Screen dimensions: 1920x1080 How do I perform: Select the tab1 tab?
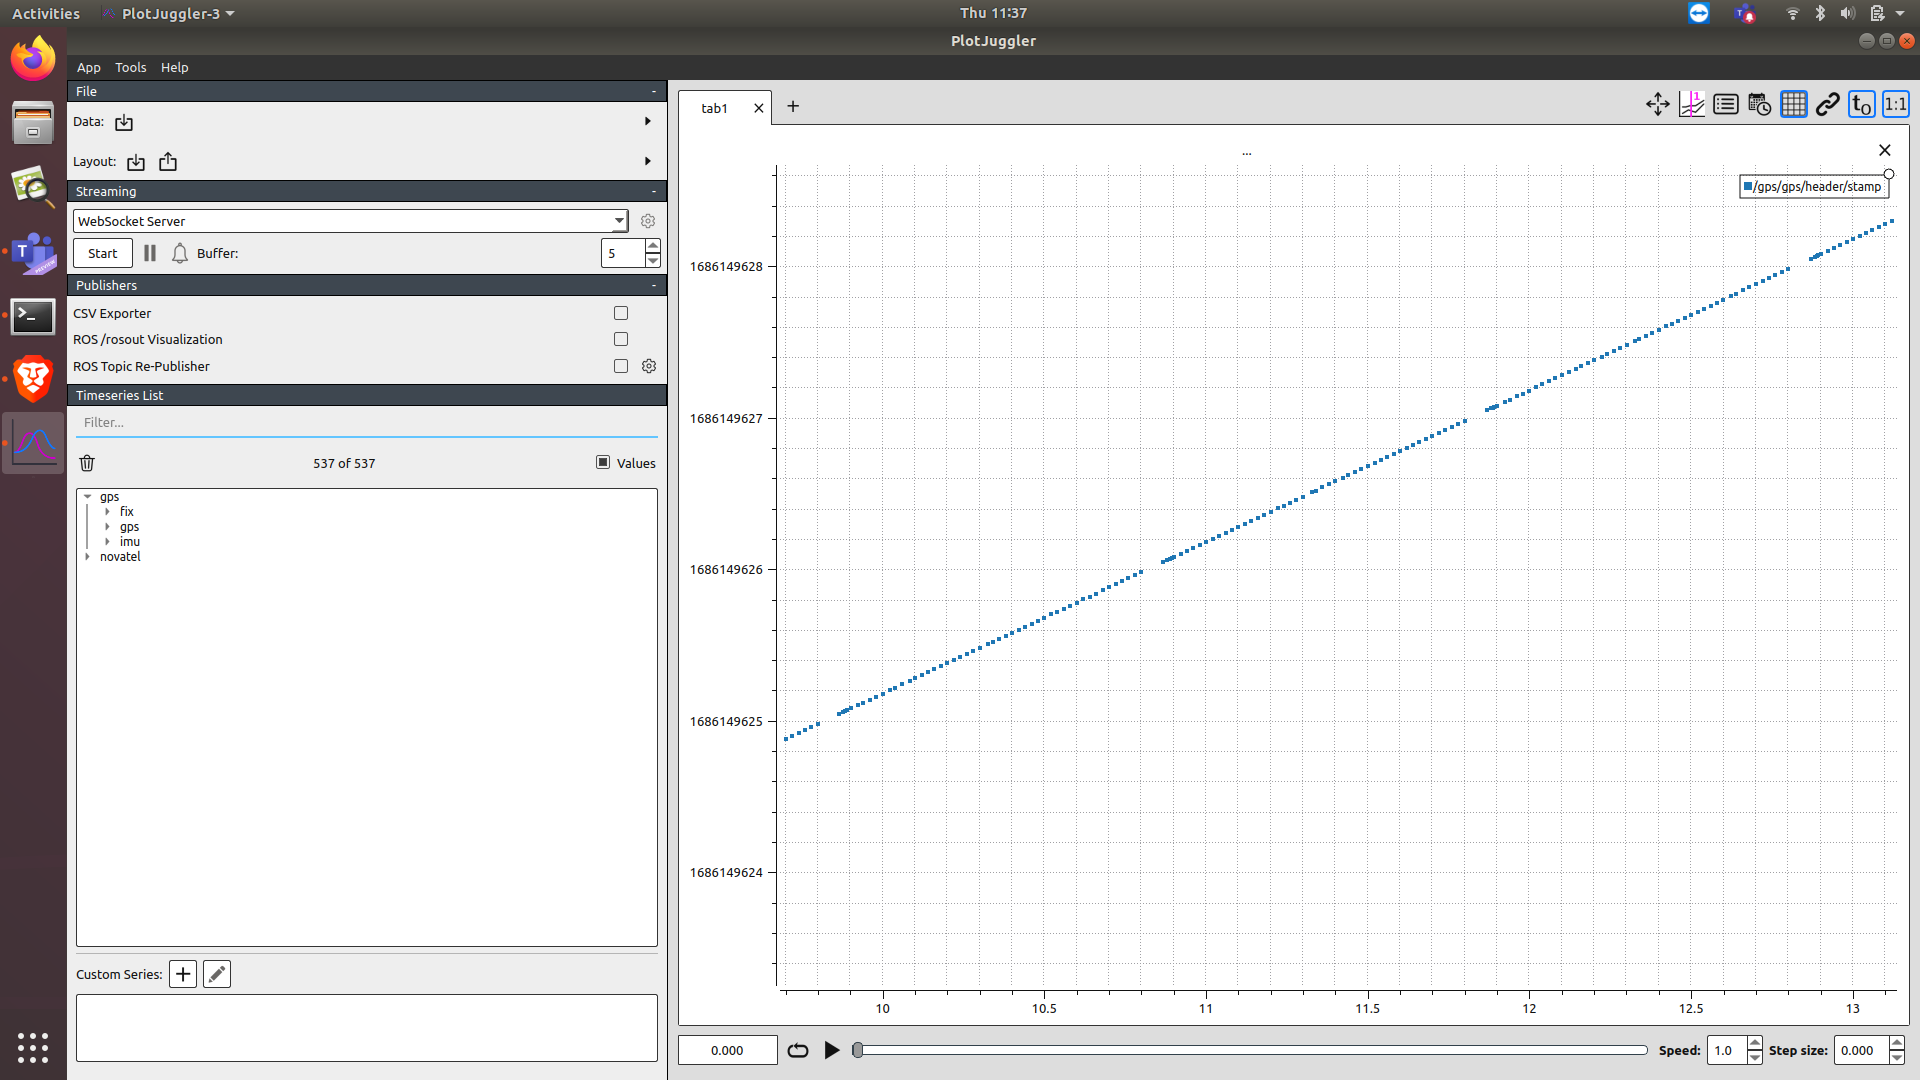[x=714, y=108]
